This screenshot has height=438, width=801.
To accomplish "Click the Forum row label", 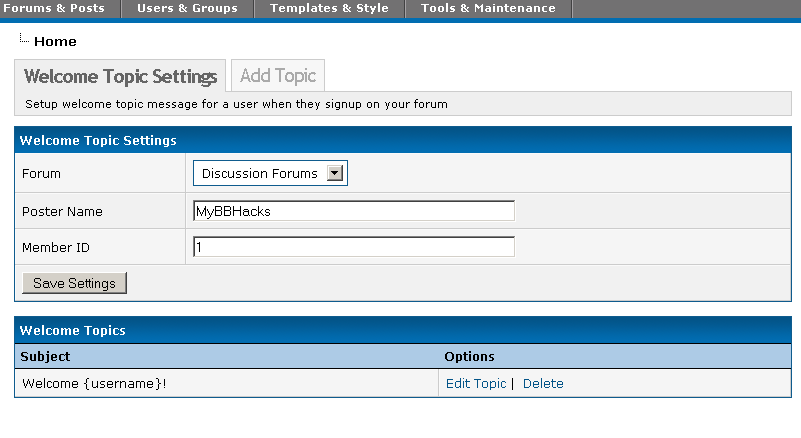I will coord(41,174).
